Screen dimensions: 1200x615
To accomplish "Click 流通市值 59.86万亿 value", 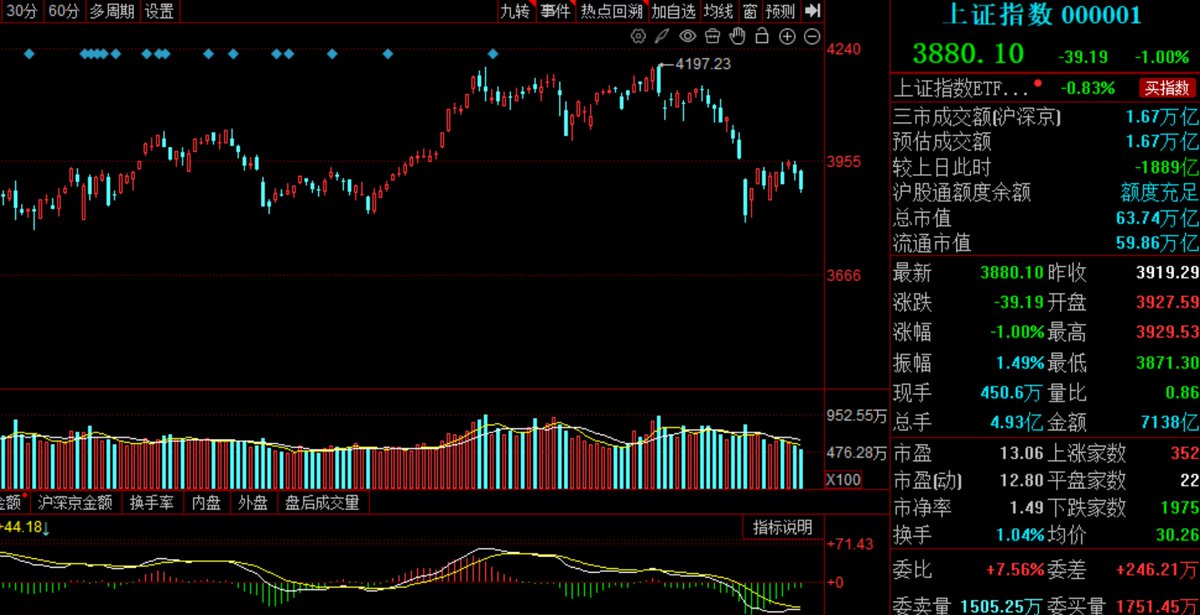I will pyautogui.click(x=1159, y=242).
